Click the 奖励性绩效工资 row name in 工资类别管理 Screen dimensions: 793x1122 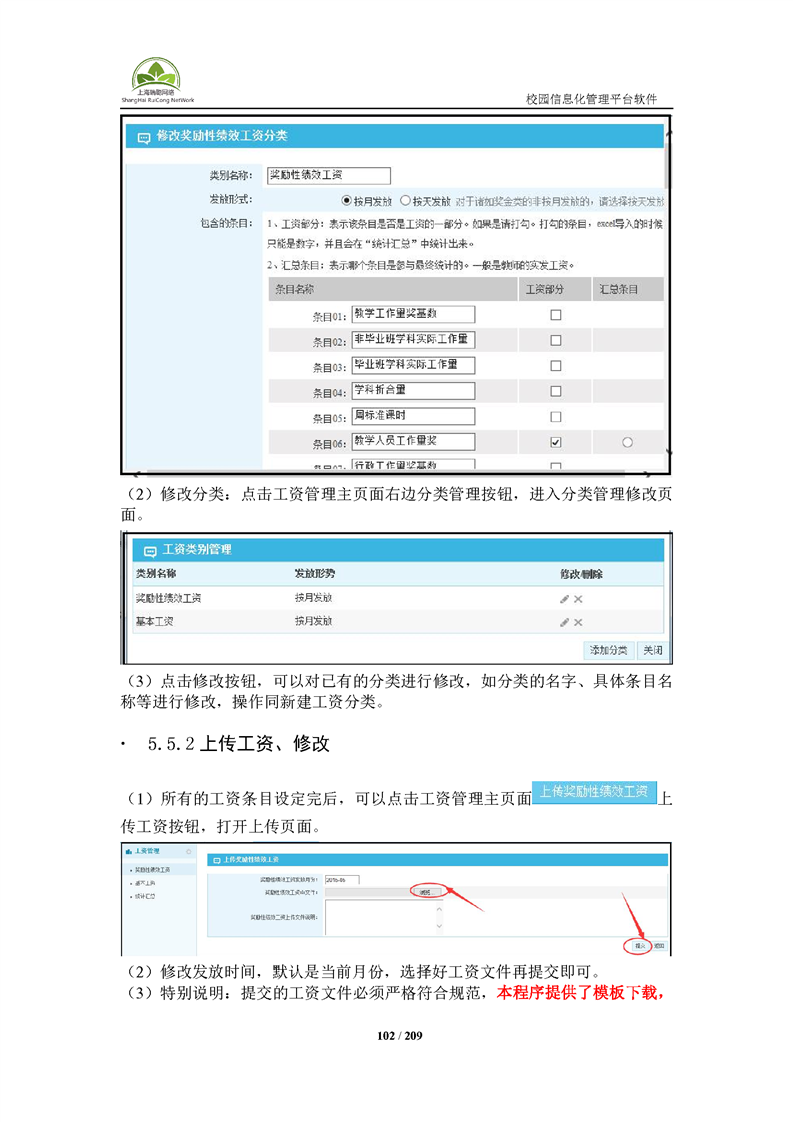168,598
